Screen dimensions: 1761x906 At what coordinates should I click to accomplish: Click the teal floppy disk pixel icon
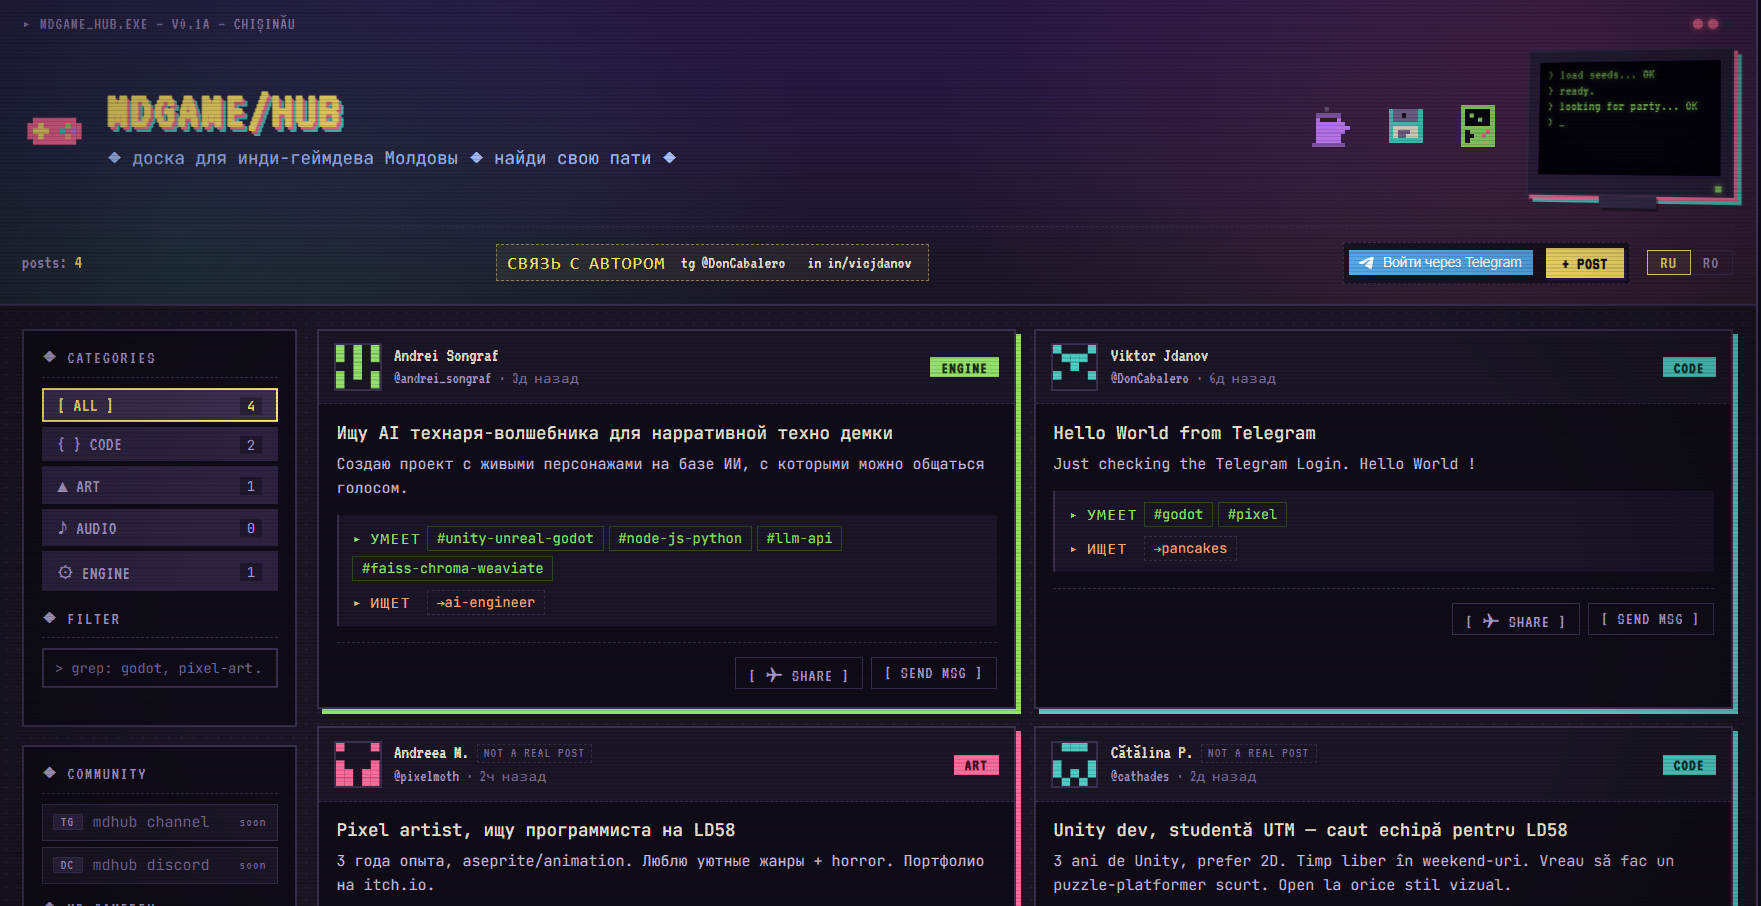point(1405,126)
